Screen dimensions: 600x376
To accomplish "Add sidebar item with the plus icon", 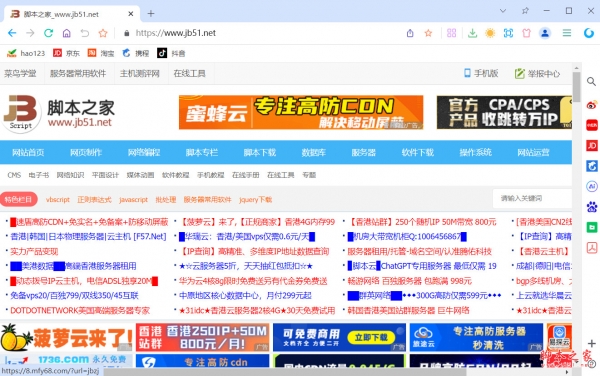I will tap(592, 343).
